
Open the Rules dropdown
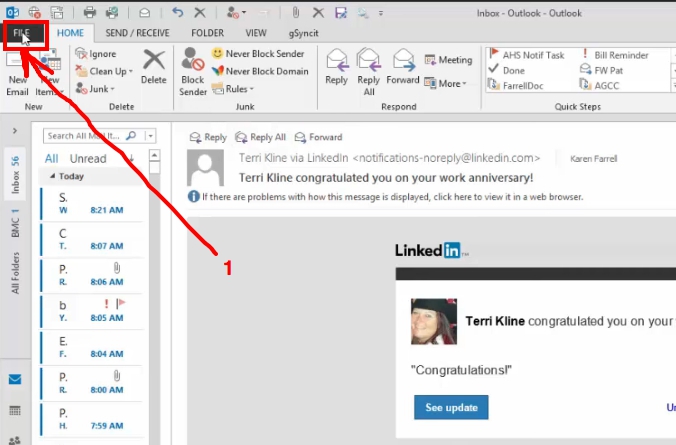click(x=233, y=89)
